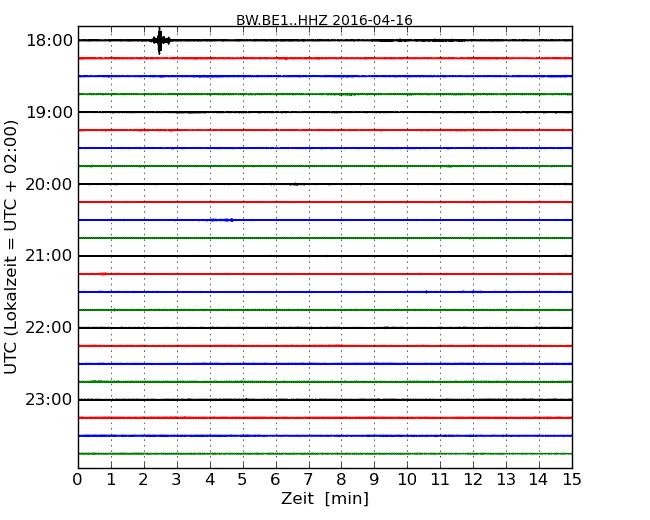This screenshot has width=650, height=520.
Task: Click x-axis tick label 12
Action: (x=473, y=480)
